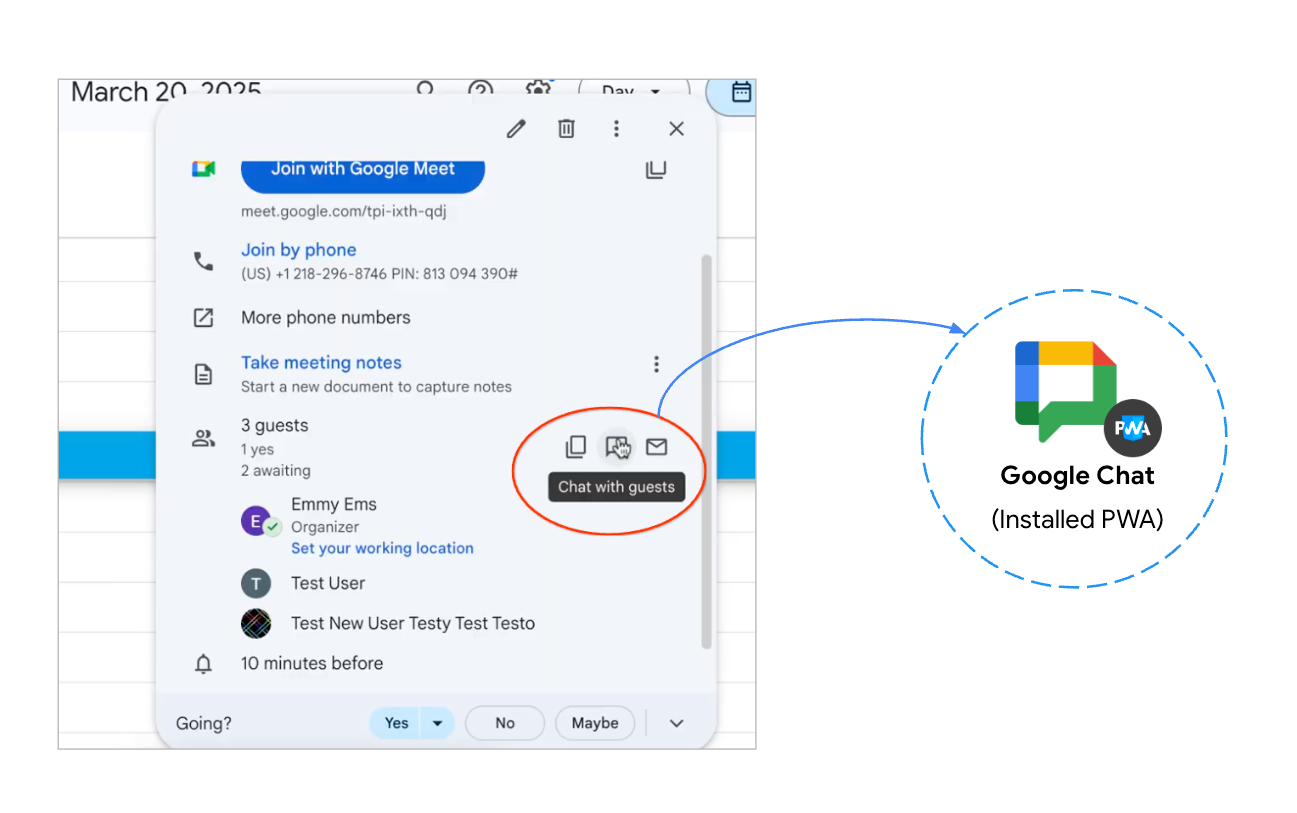Close the event details popup
Screen dimensions: 1297x813
[x=676, y=129]
